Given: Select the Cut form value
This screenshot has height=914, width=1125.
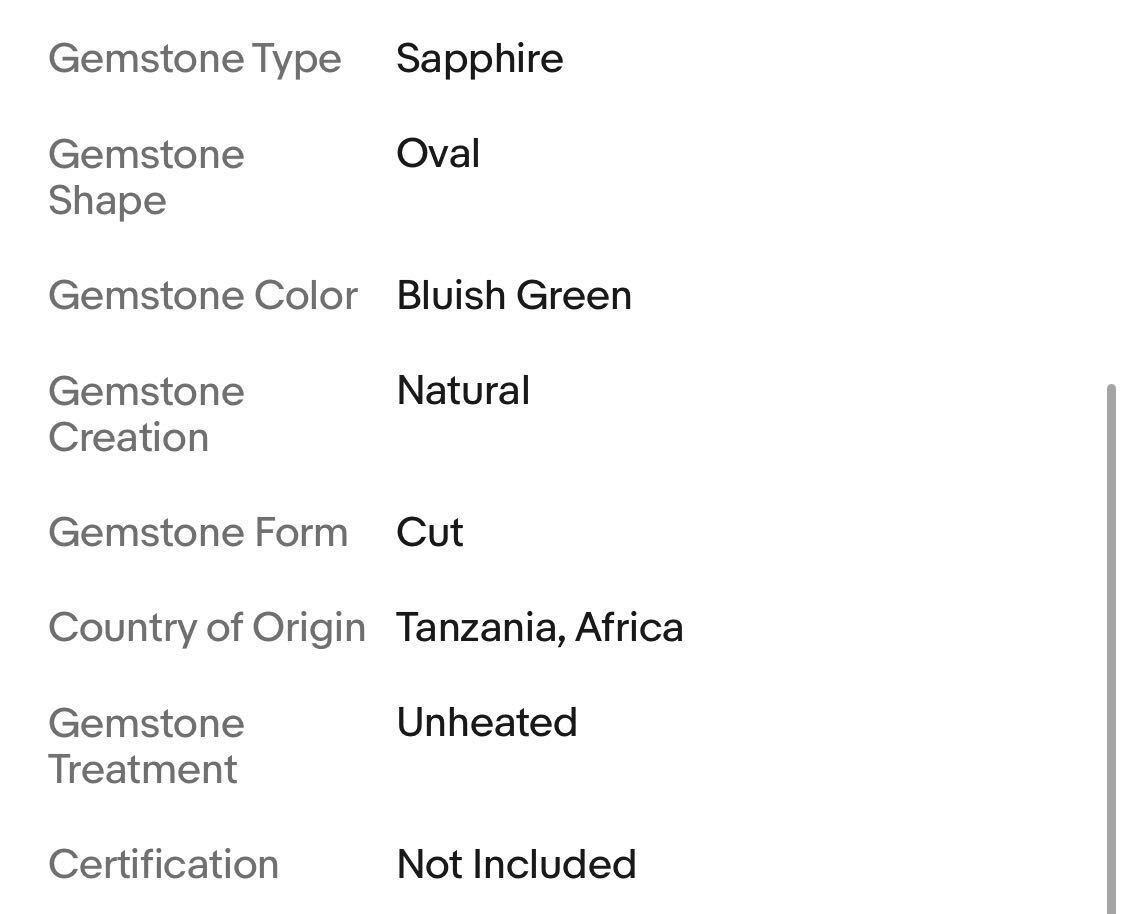Looking at the screenshot, I should point(430,532).
